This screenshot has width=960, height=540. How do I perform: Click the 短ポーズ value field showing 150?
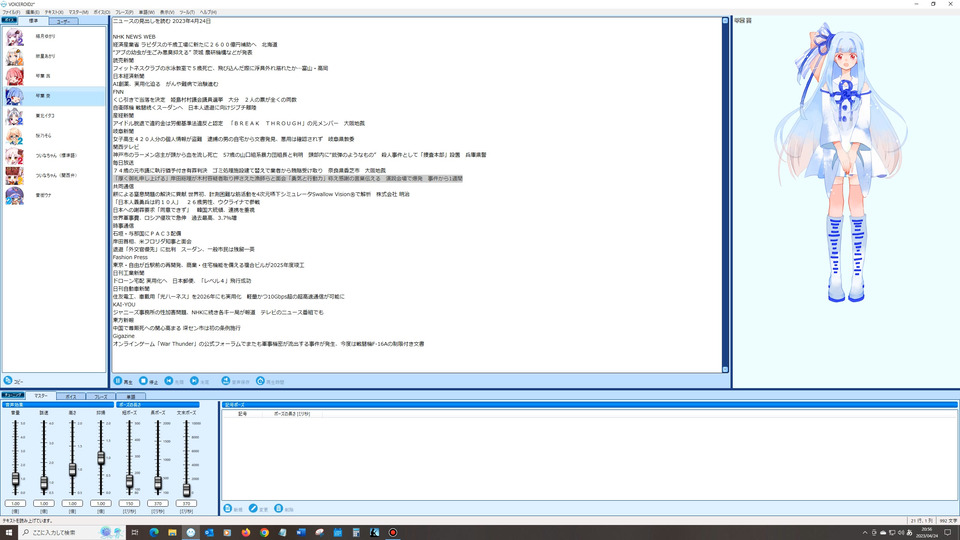coord(129,503)
